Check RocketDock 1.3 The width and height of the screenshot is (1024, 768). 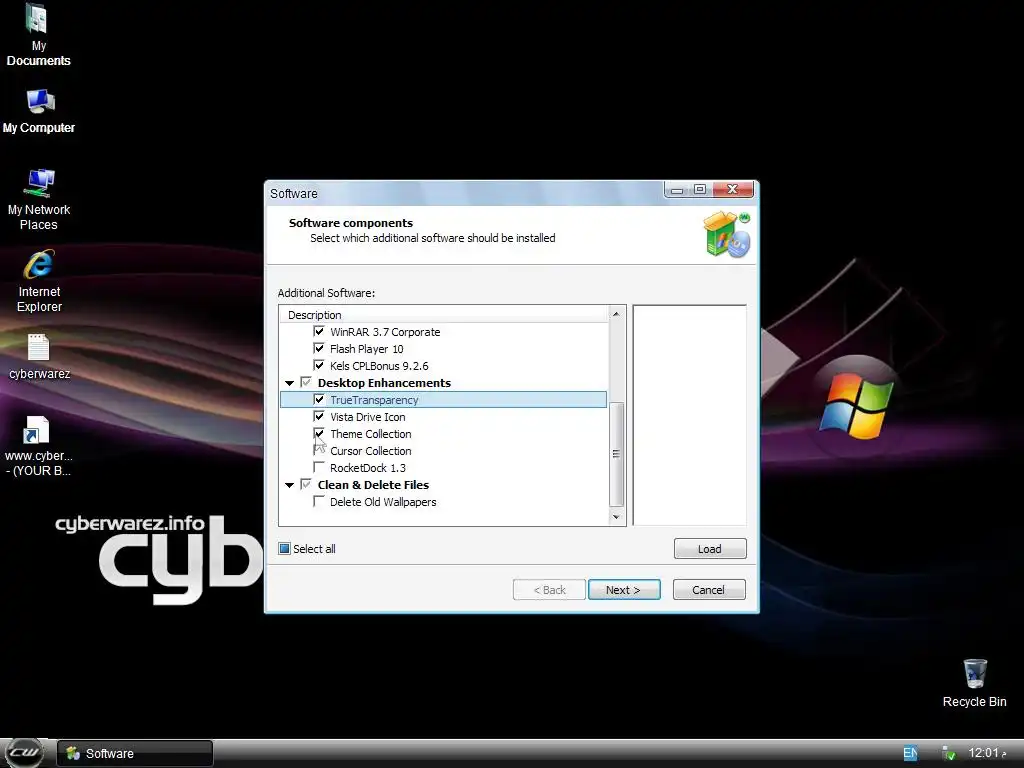319,467
